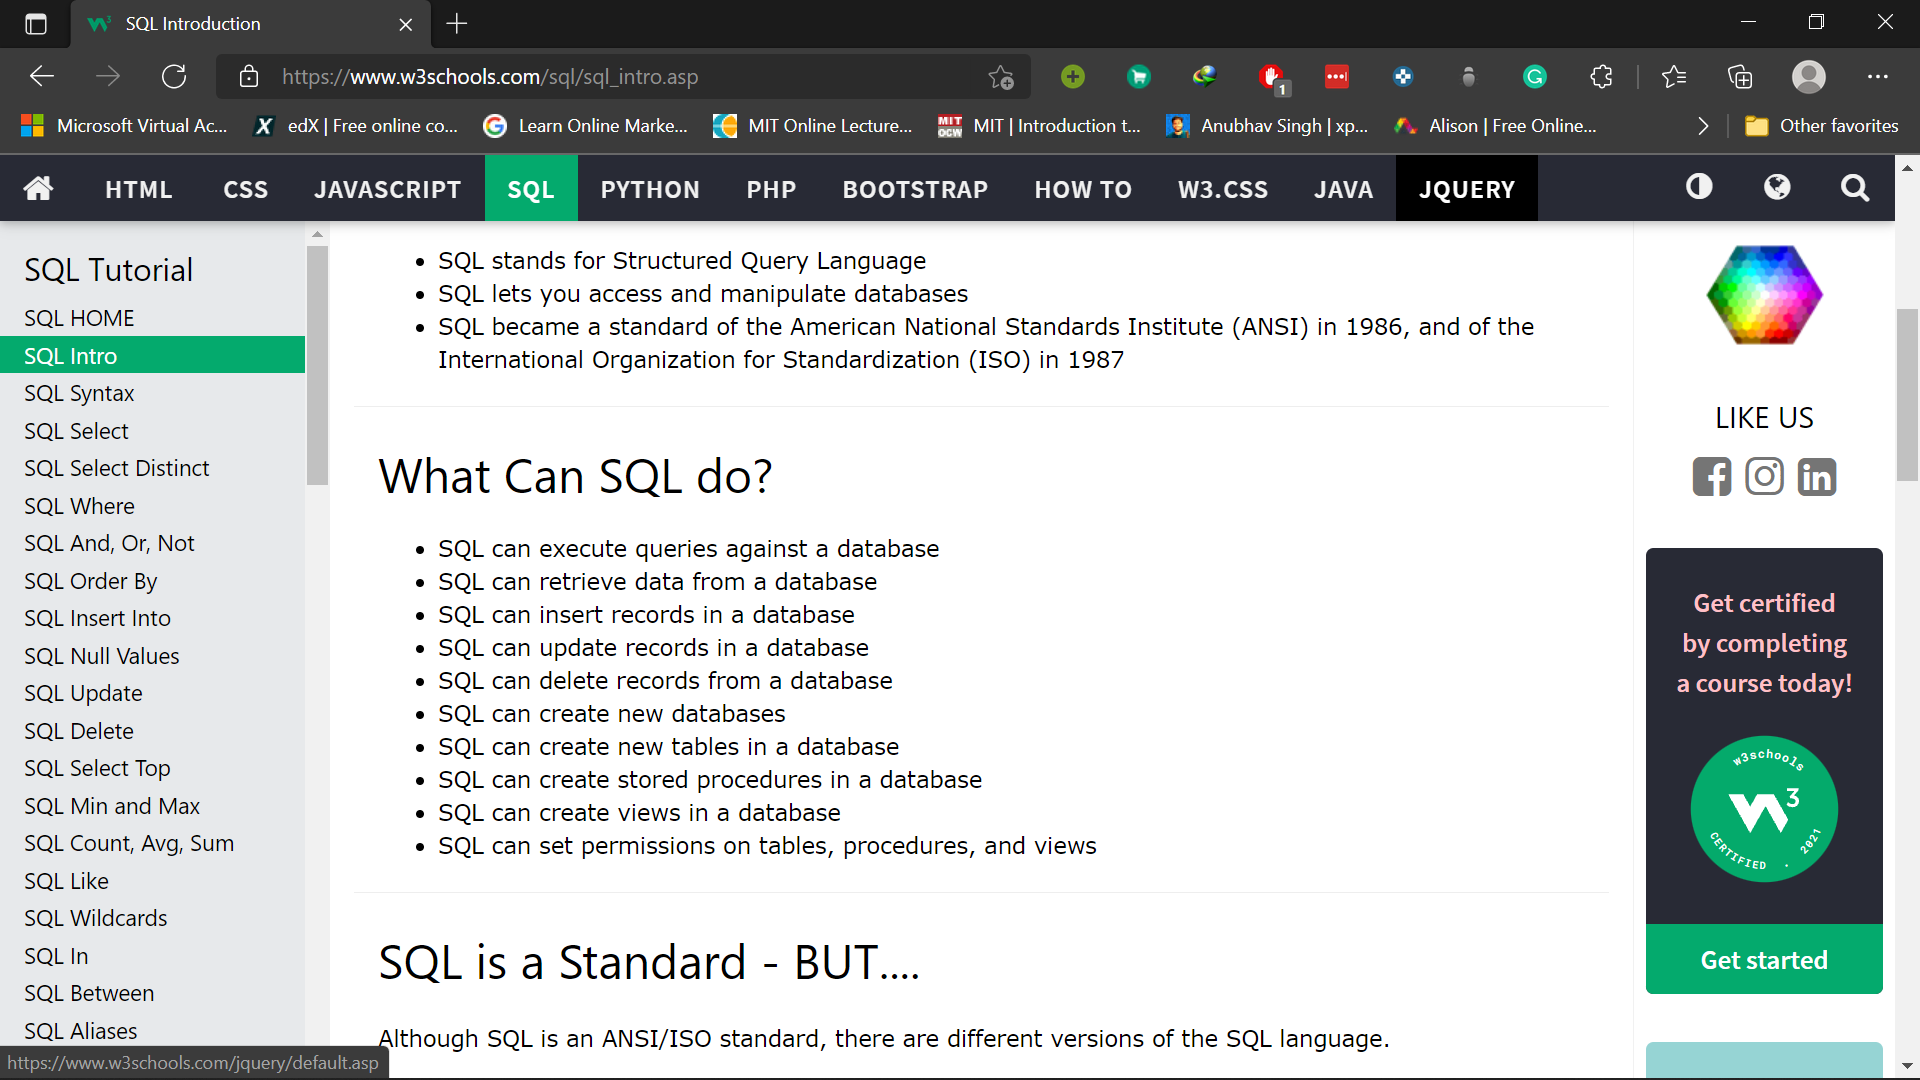Viewport: 1920px width, 1080px height.
Task: Open W3Schools LinkedIn icon
Action: 1817,477
